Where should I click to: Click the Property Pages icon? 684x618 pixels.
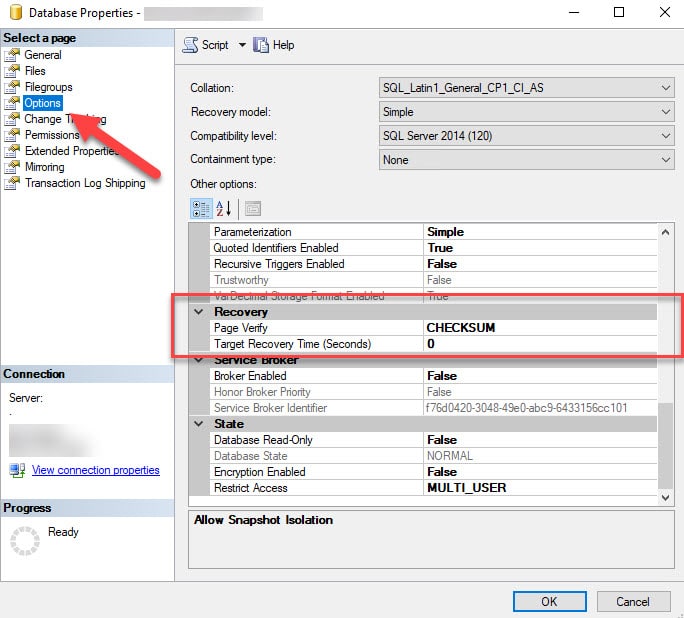(253, 209)
